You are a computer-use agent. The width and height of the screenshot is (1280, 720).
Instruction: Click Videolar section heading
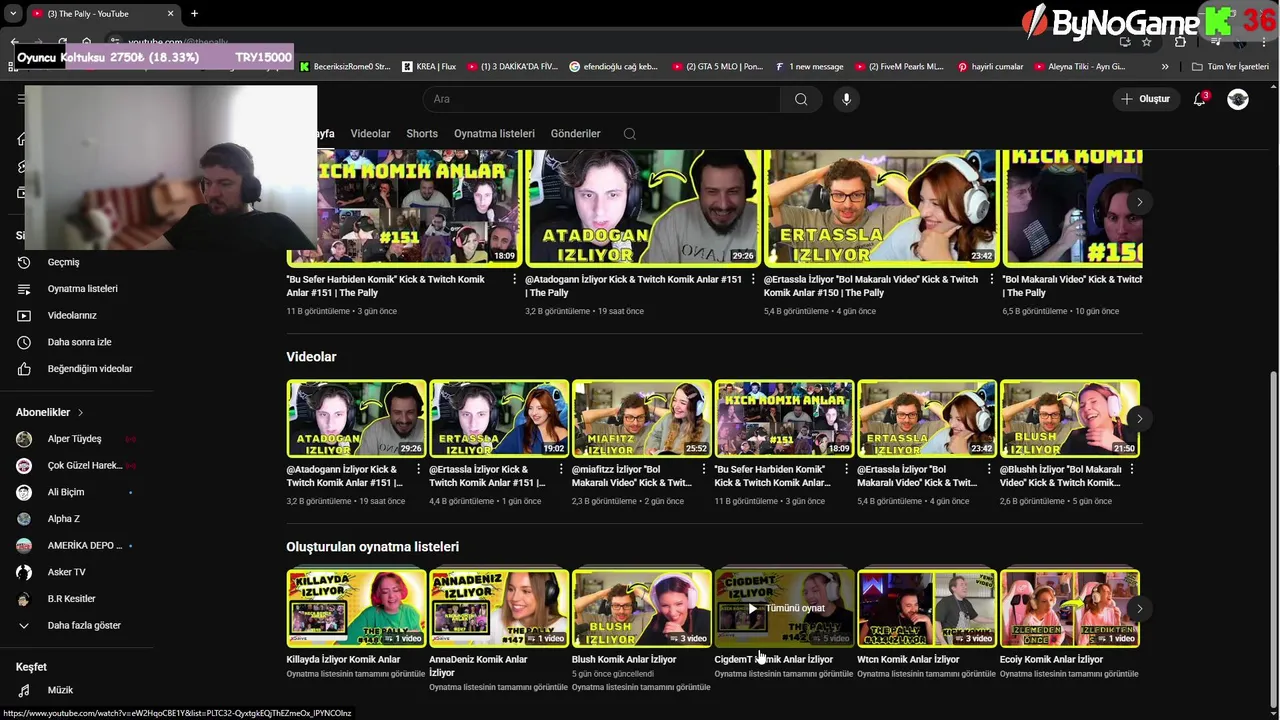click(311, 357)
